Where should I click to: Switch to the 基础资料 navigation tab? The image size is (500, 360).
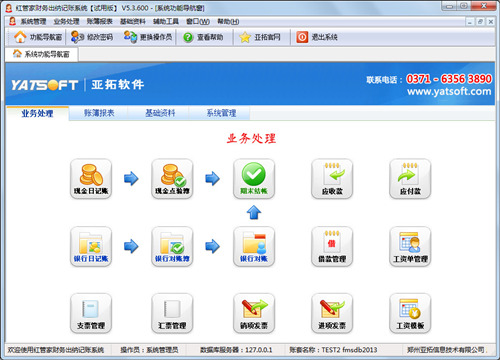[x=160, y=113]
